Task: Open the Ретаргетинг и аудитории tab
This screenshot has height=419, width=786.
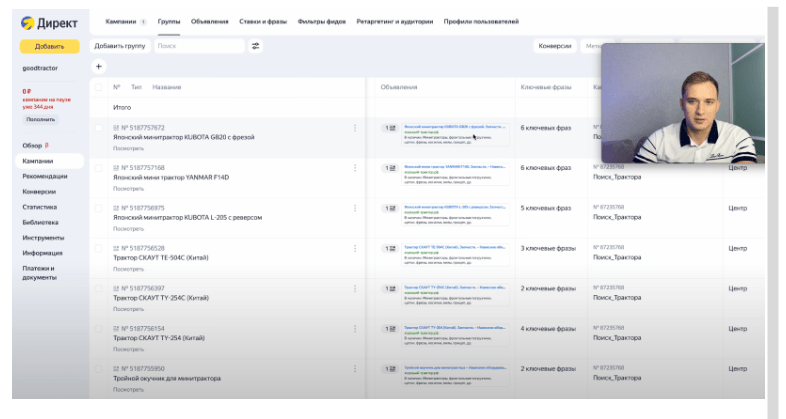Action: click(395, 22)
